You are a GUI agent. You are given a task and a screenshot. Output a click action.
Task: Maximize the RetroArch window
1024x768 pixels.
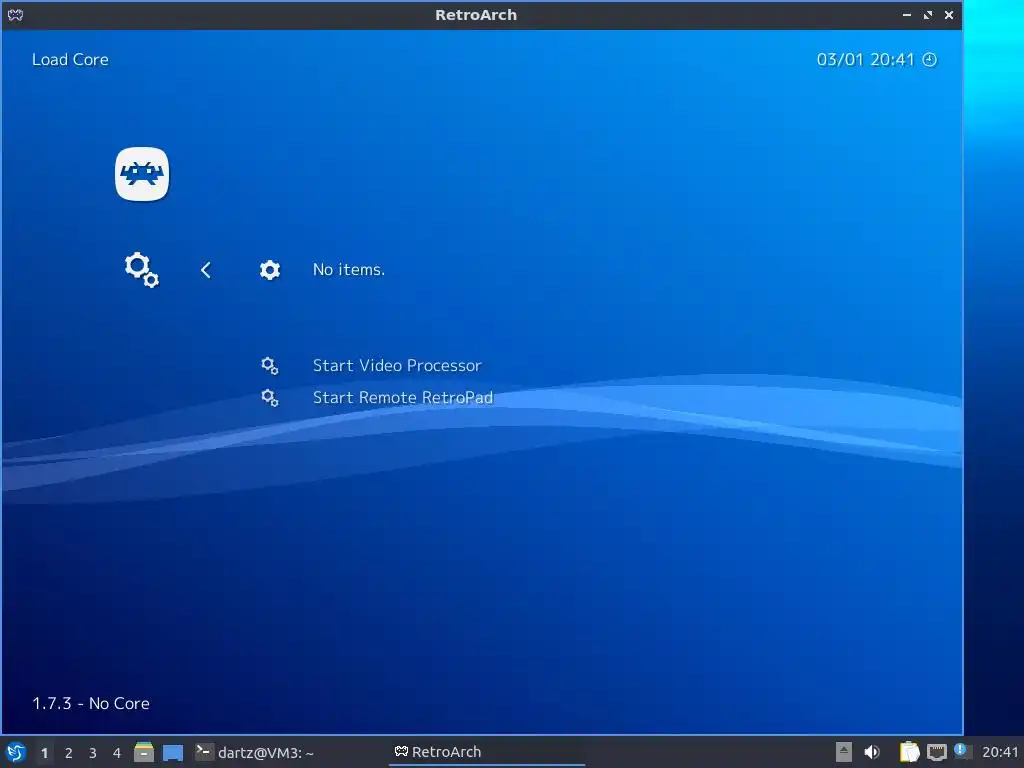[928, 15]
